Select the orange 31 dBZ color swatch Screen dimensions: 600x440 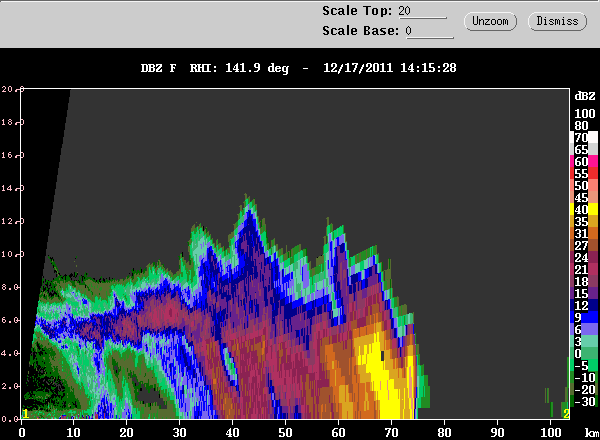point(593,233)
